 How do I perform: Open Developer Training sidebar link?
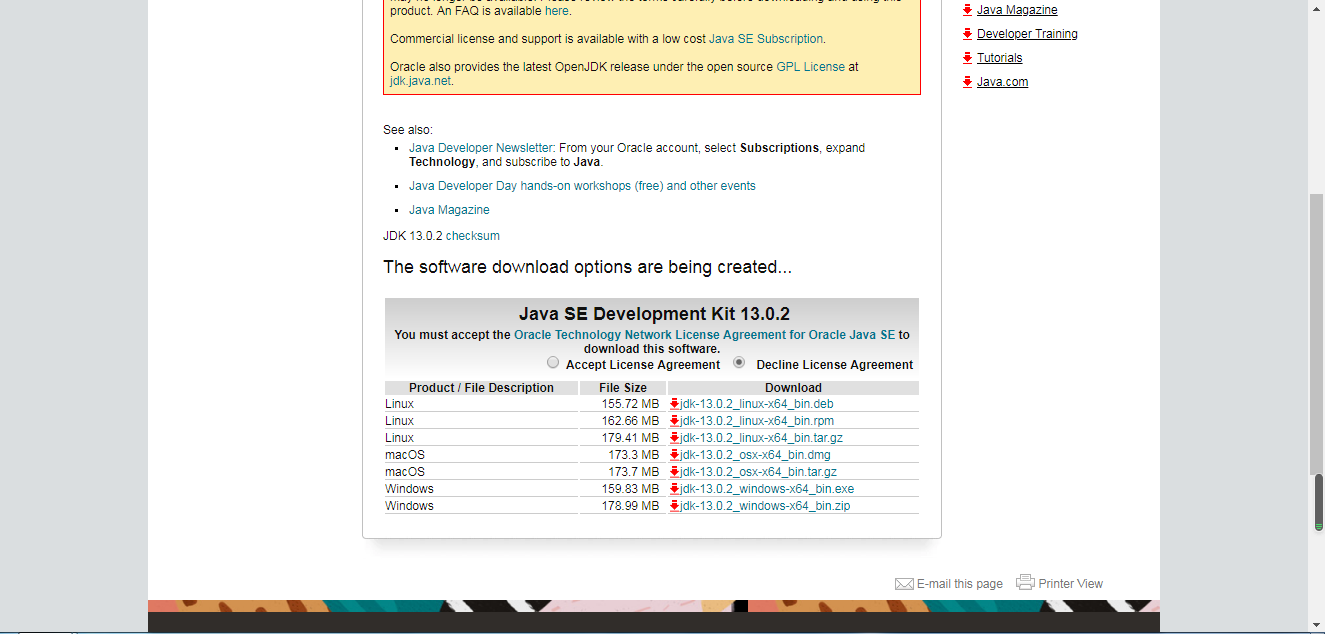click(x=1027, y=34)
